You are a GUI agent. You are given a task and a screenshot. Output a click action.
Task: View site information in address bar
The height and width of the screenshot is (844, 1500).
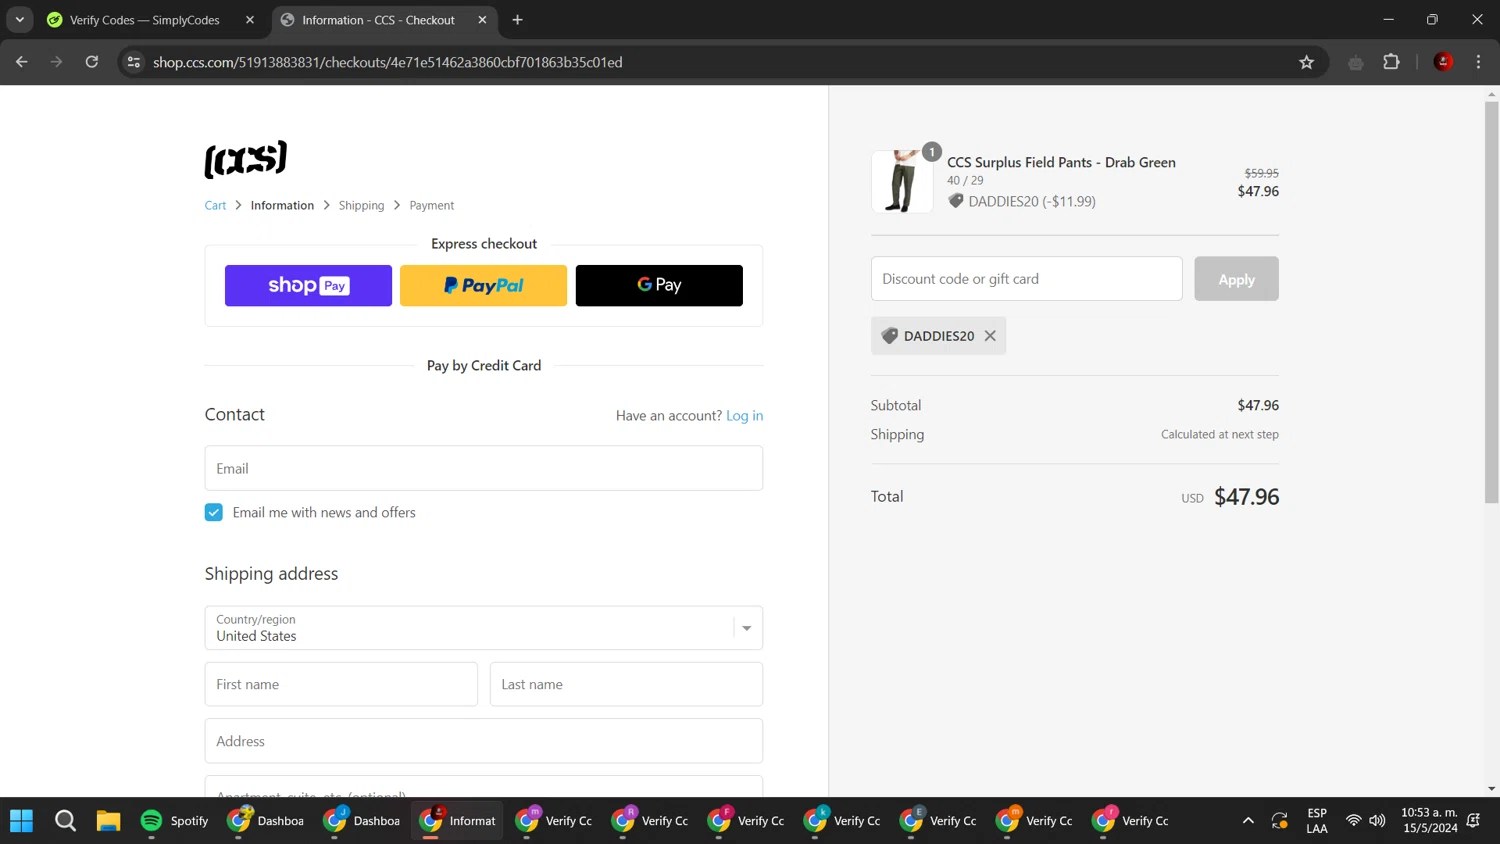[x=133, y=62]
